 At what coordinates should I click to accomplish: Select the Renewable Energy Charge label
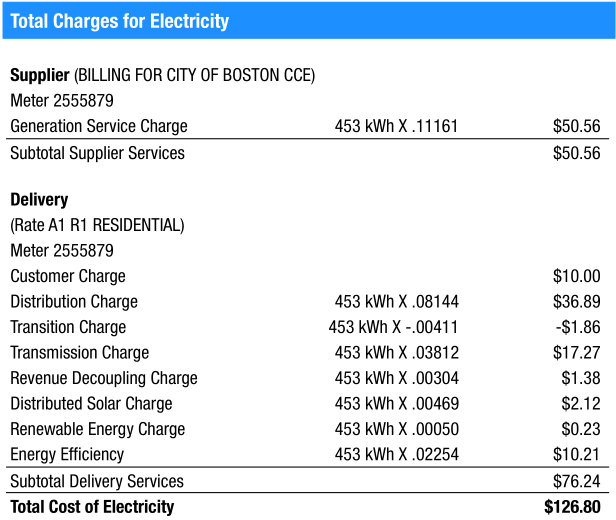pos(98,429)
